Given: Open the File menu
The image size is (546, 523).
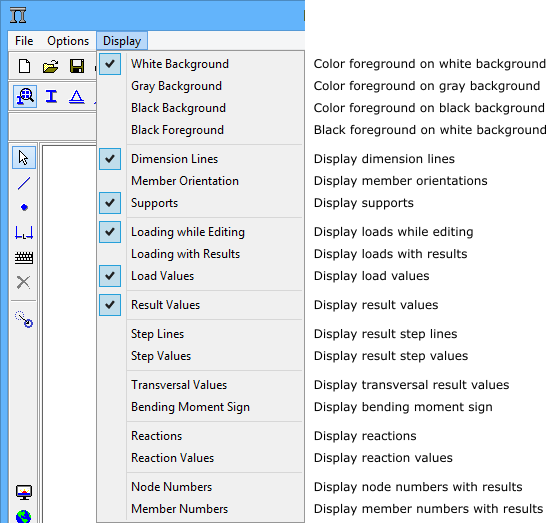Looking at the screenshot, I should coord(24,41).
